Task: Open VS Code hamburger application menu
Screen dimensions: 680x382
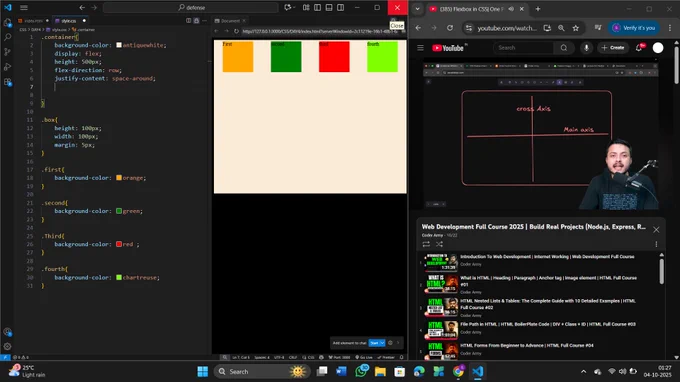Action: pos(24,7)
